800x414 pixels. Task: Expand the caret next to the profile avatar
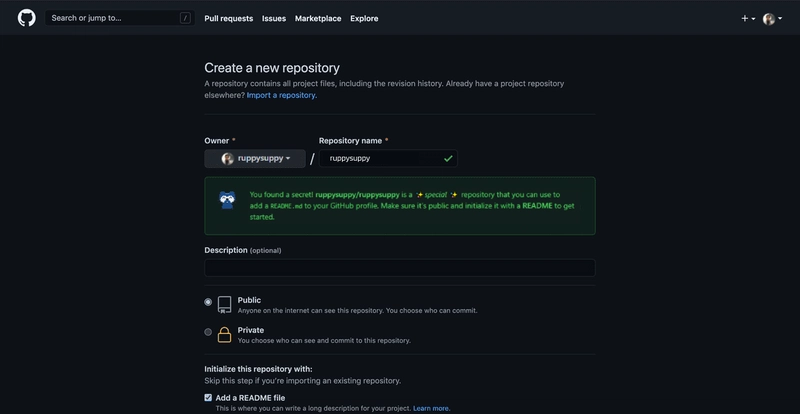click(x=780, y=19)
